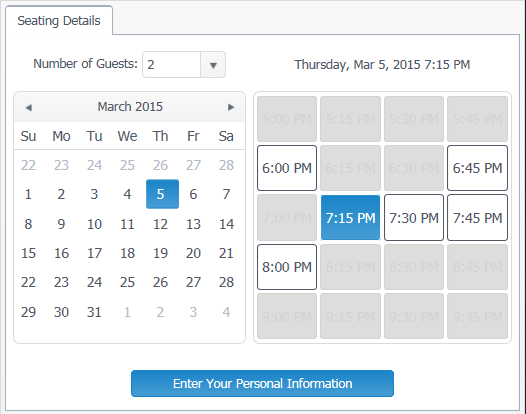Click highlighted date 5 in calendar
The width and height of the screenshot is (526, 414).
162,194
